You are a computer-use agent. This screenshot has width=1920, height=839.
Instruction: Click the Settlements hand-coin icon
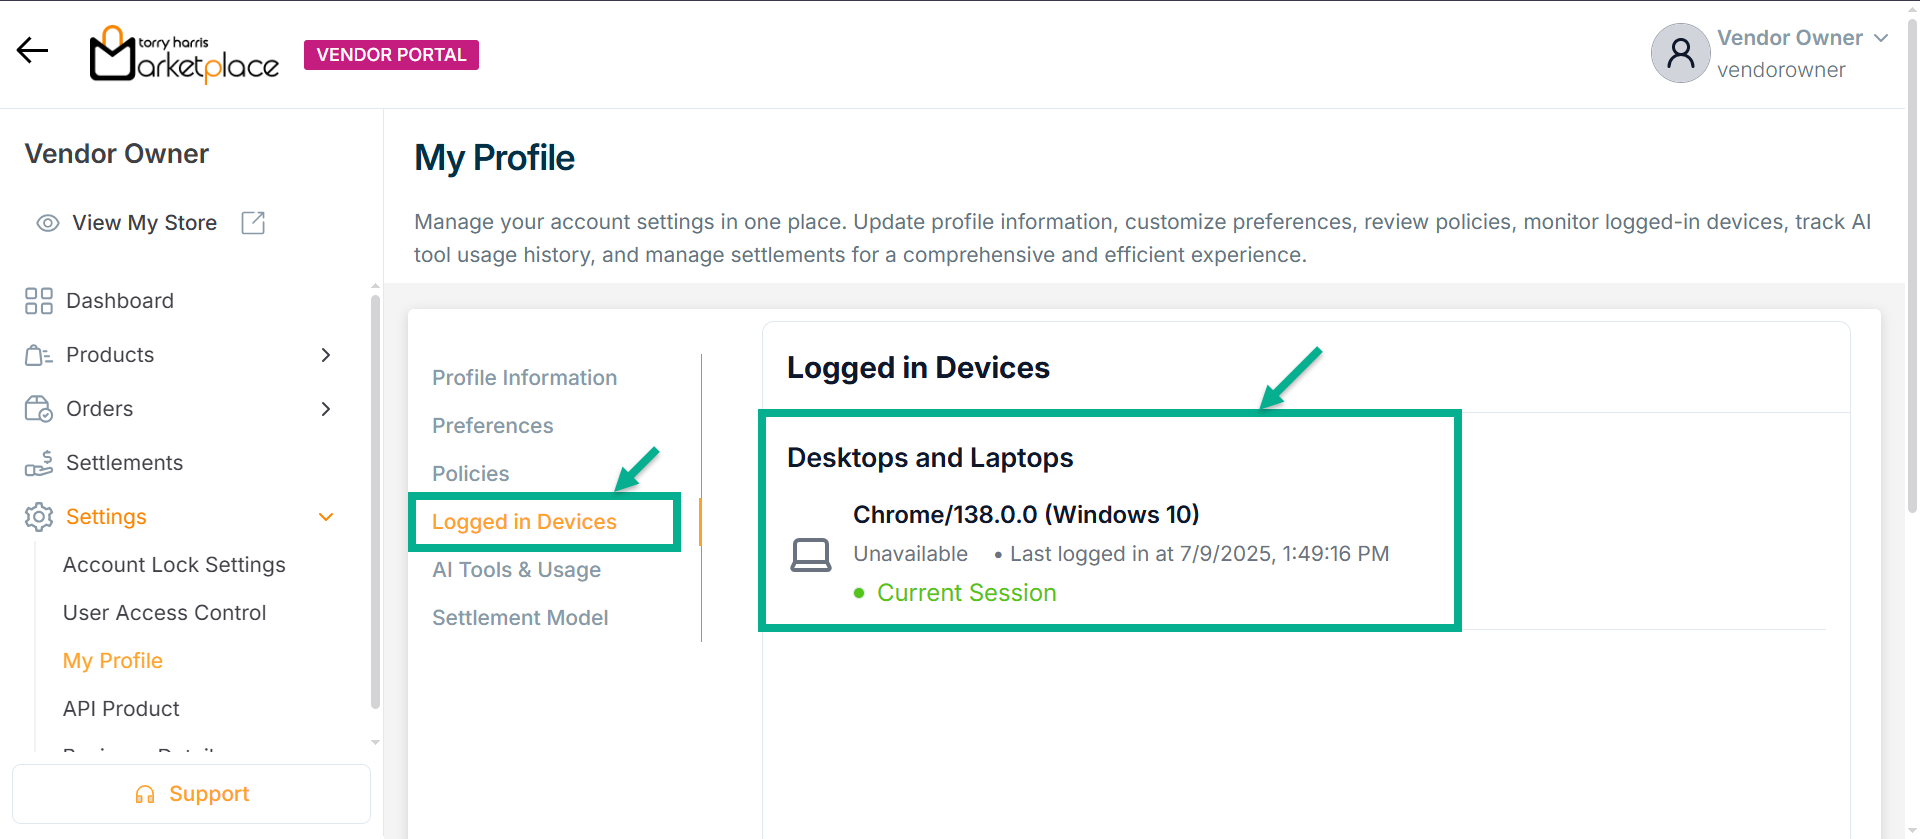click(39, 463)
